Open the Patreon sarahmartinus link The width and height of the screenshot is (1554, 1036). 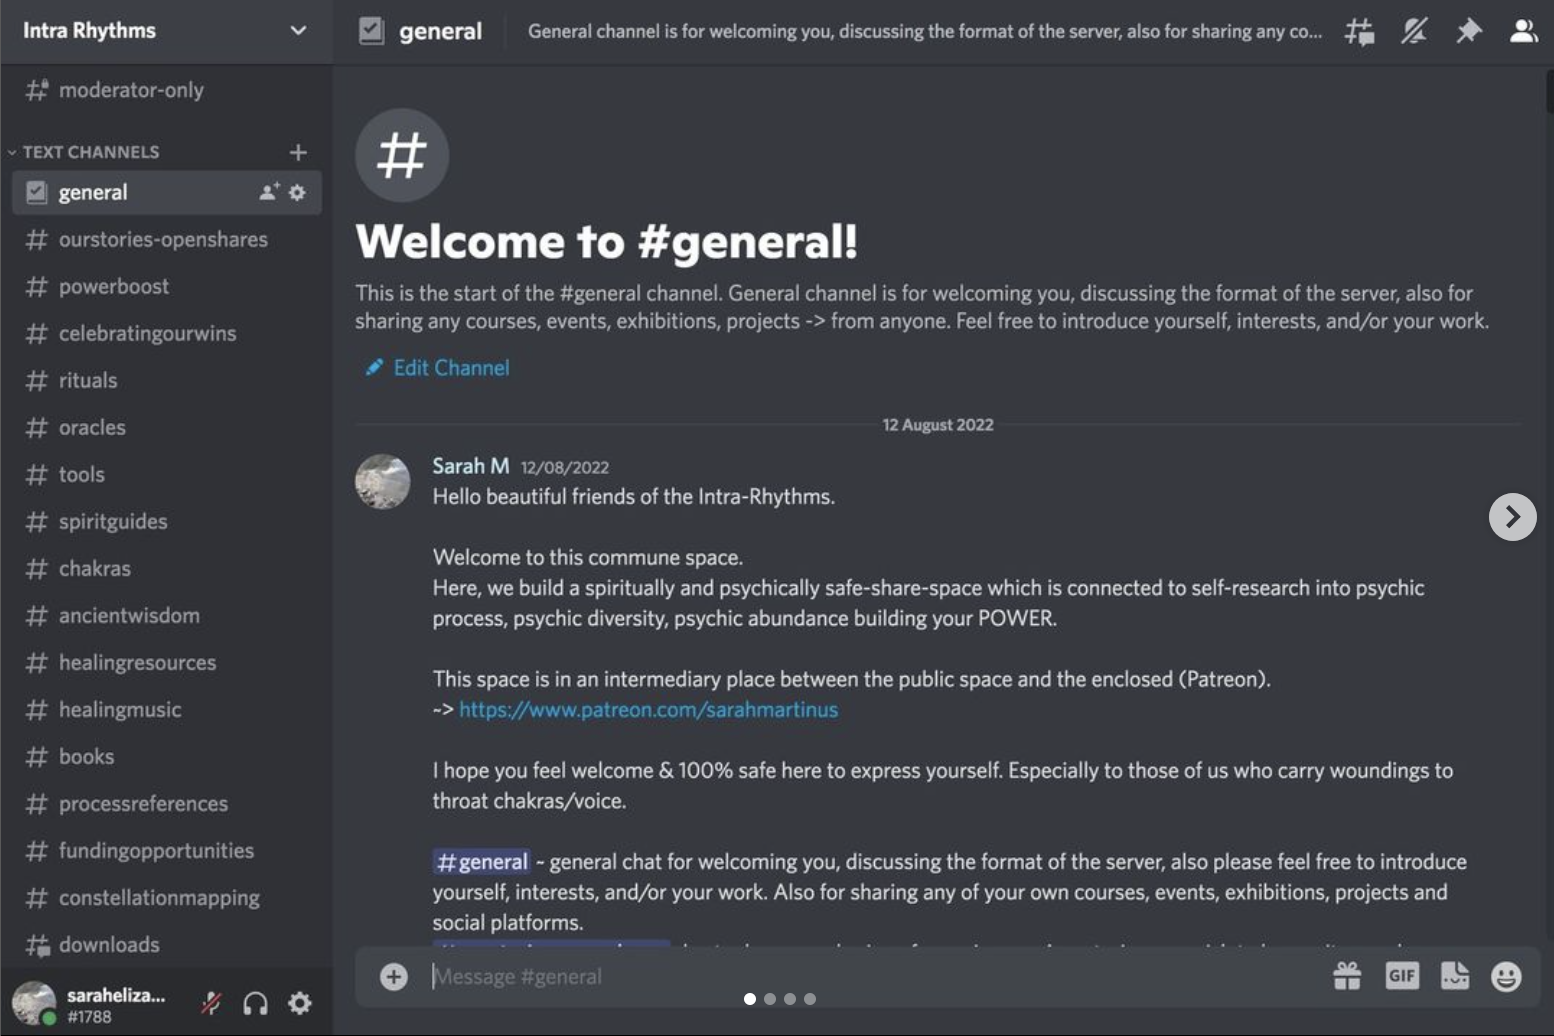click(648, 710)
